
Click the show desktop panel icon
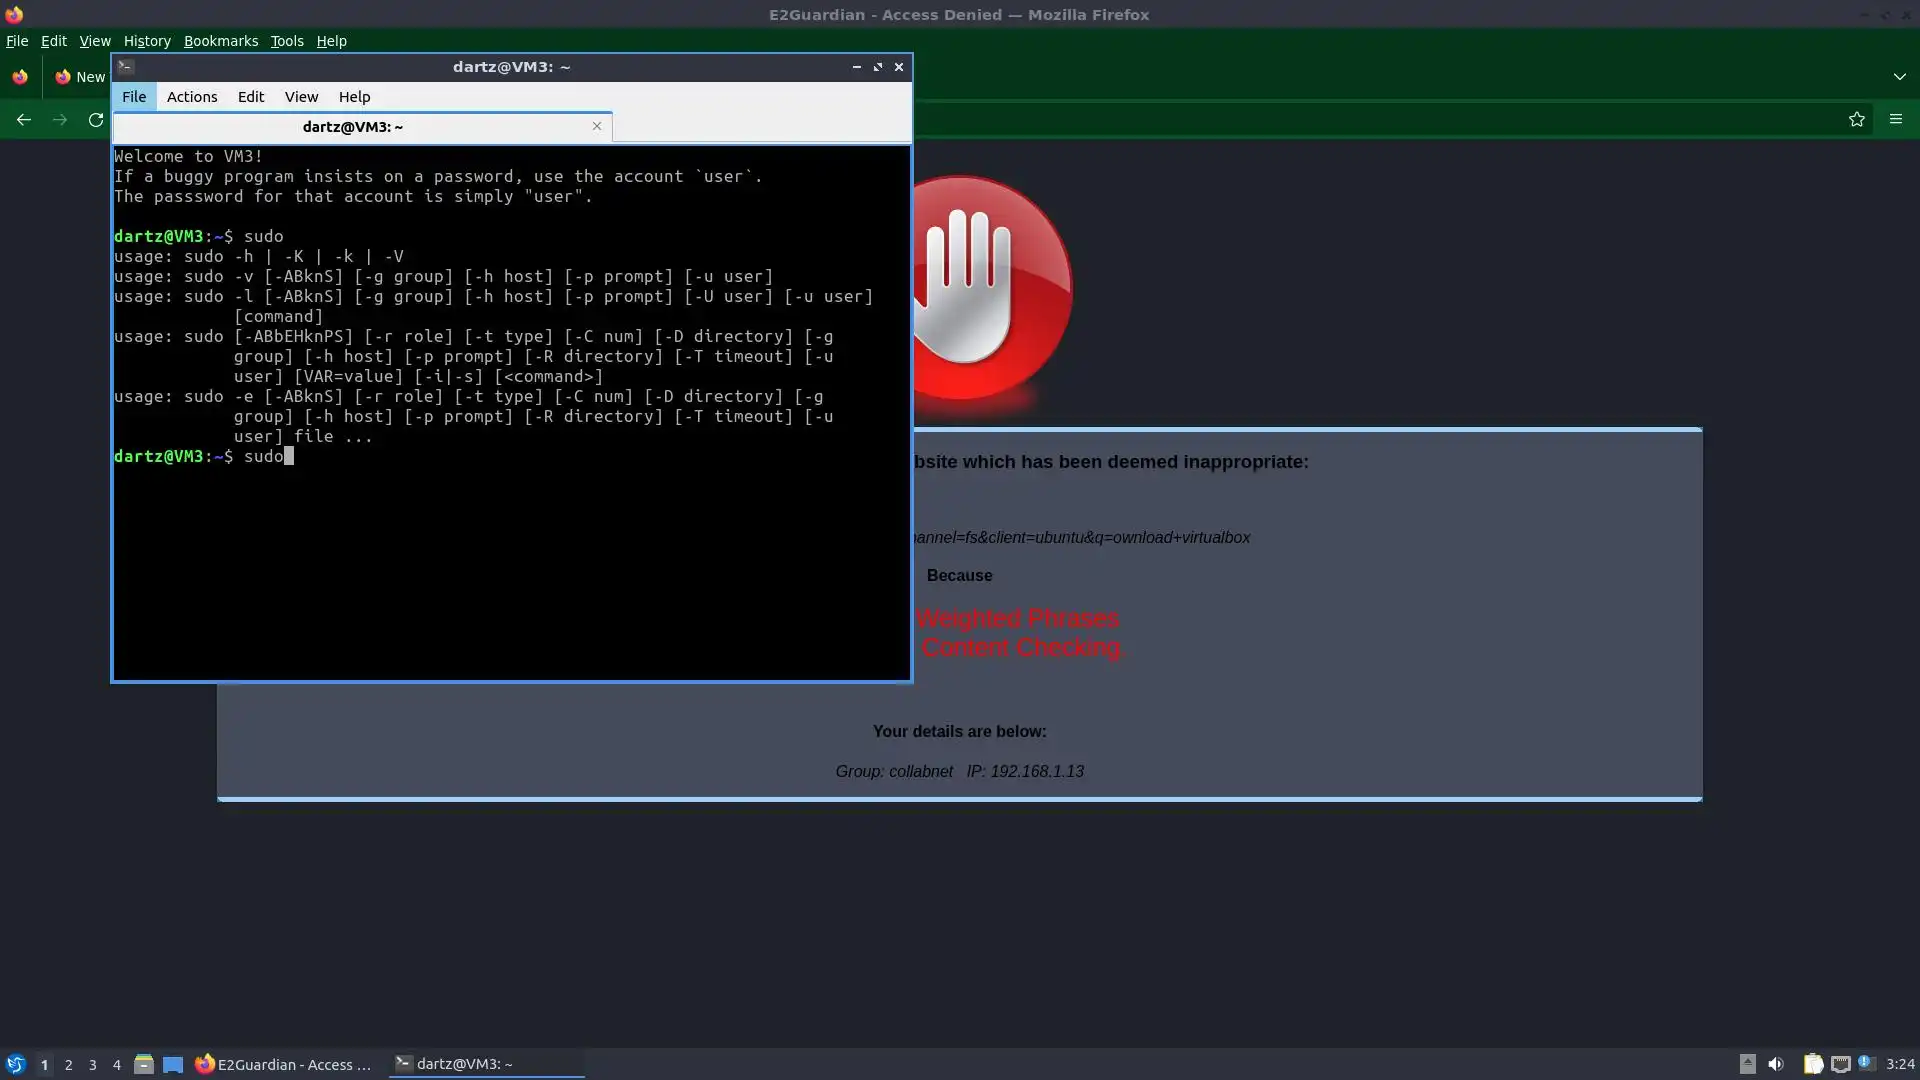coord(173,1064)
